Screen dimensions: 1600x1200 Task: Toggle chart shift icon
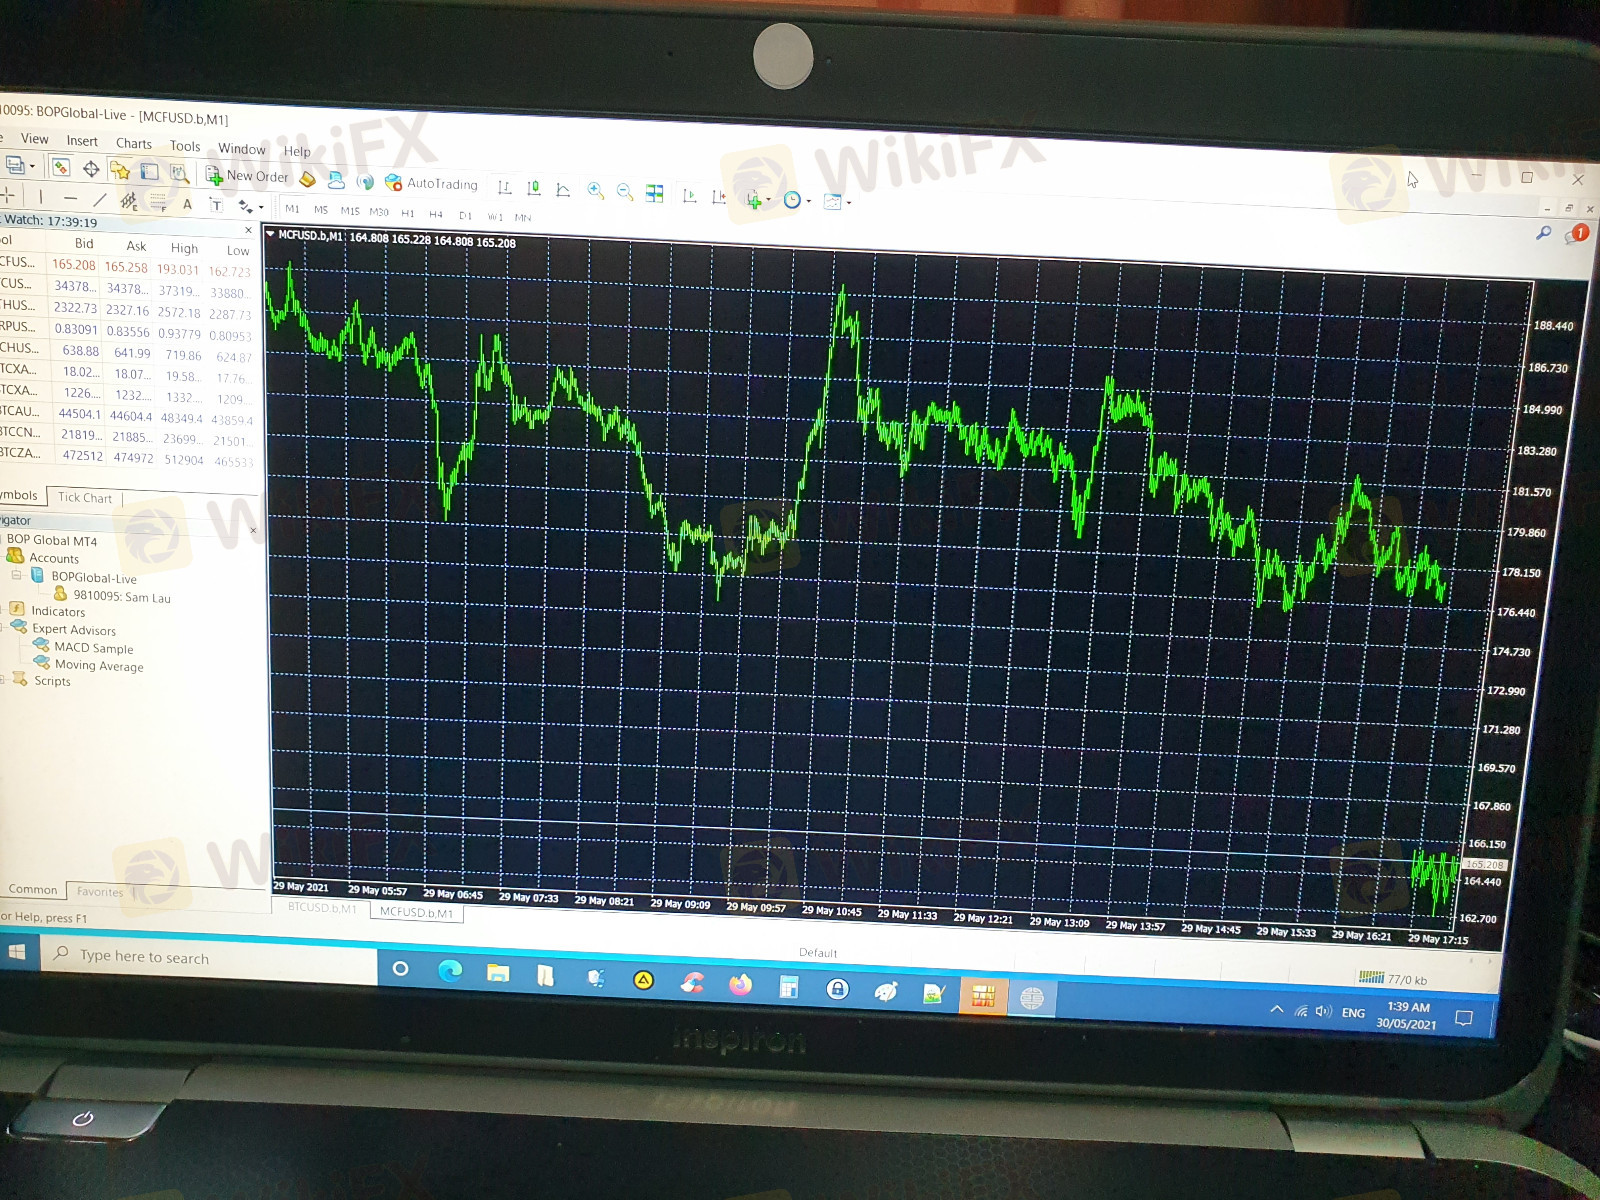718,196
